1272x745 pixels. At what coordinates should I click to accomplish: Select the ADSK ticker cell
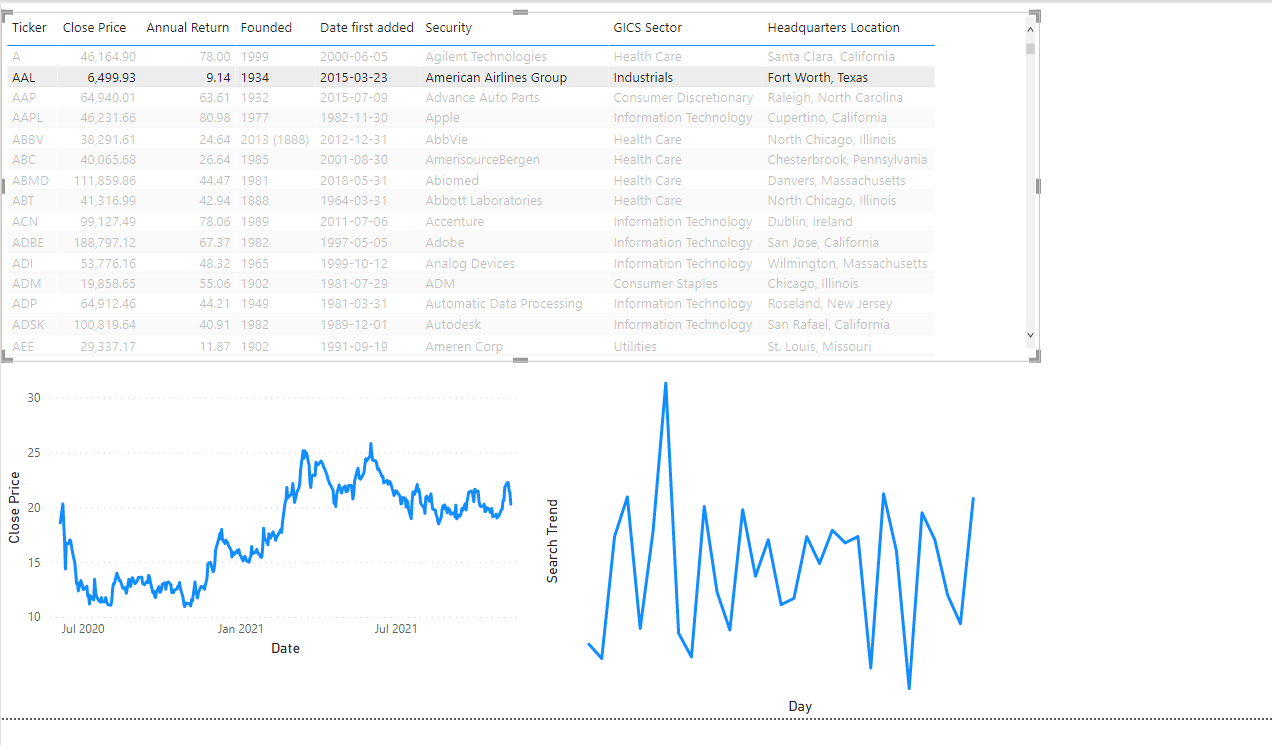pyautogui.click(x=28, y=325)
